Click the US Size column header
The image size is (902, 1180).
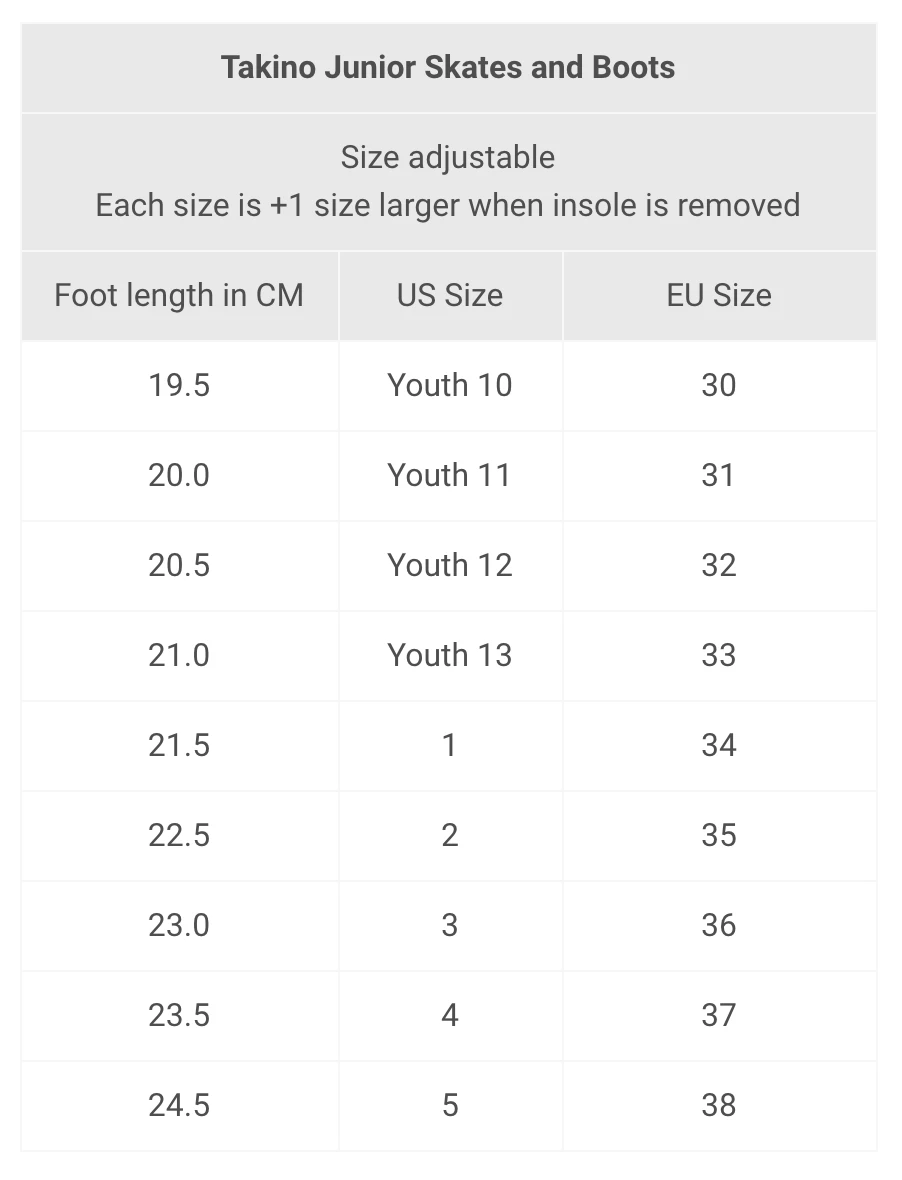pyautogui.click(x=450, y=295)
